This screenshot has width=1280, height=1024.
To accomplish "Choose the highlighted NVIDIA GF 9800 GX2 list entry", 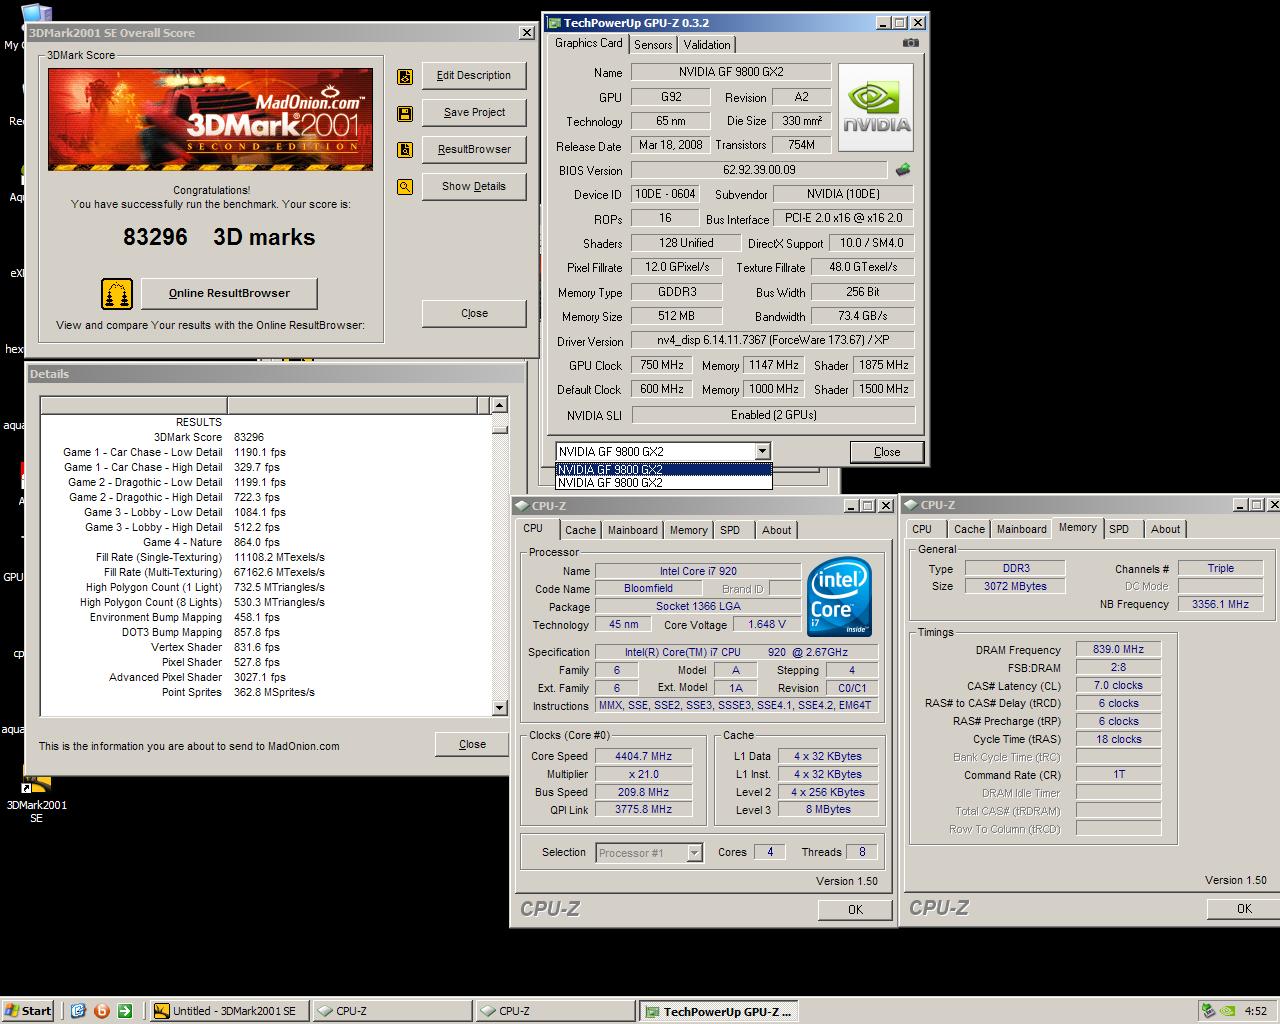I will point(664,469).
